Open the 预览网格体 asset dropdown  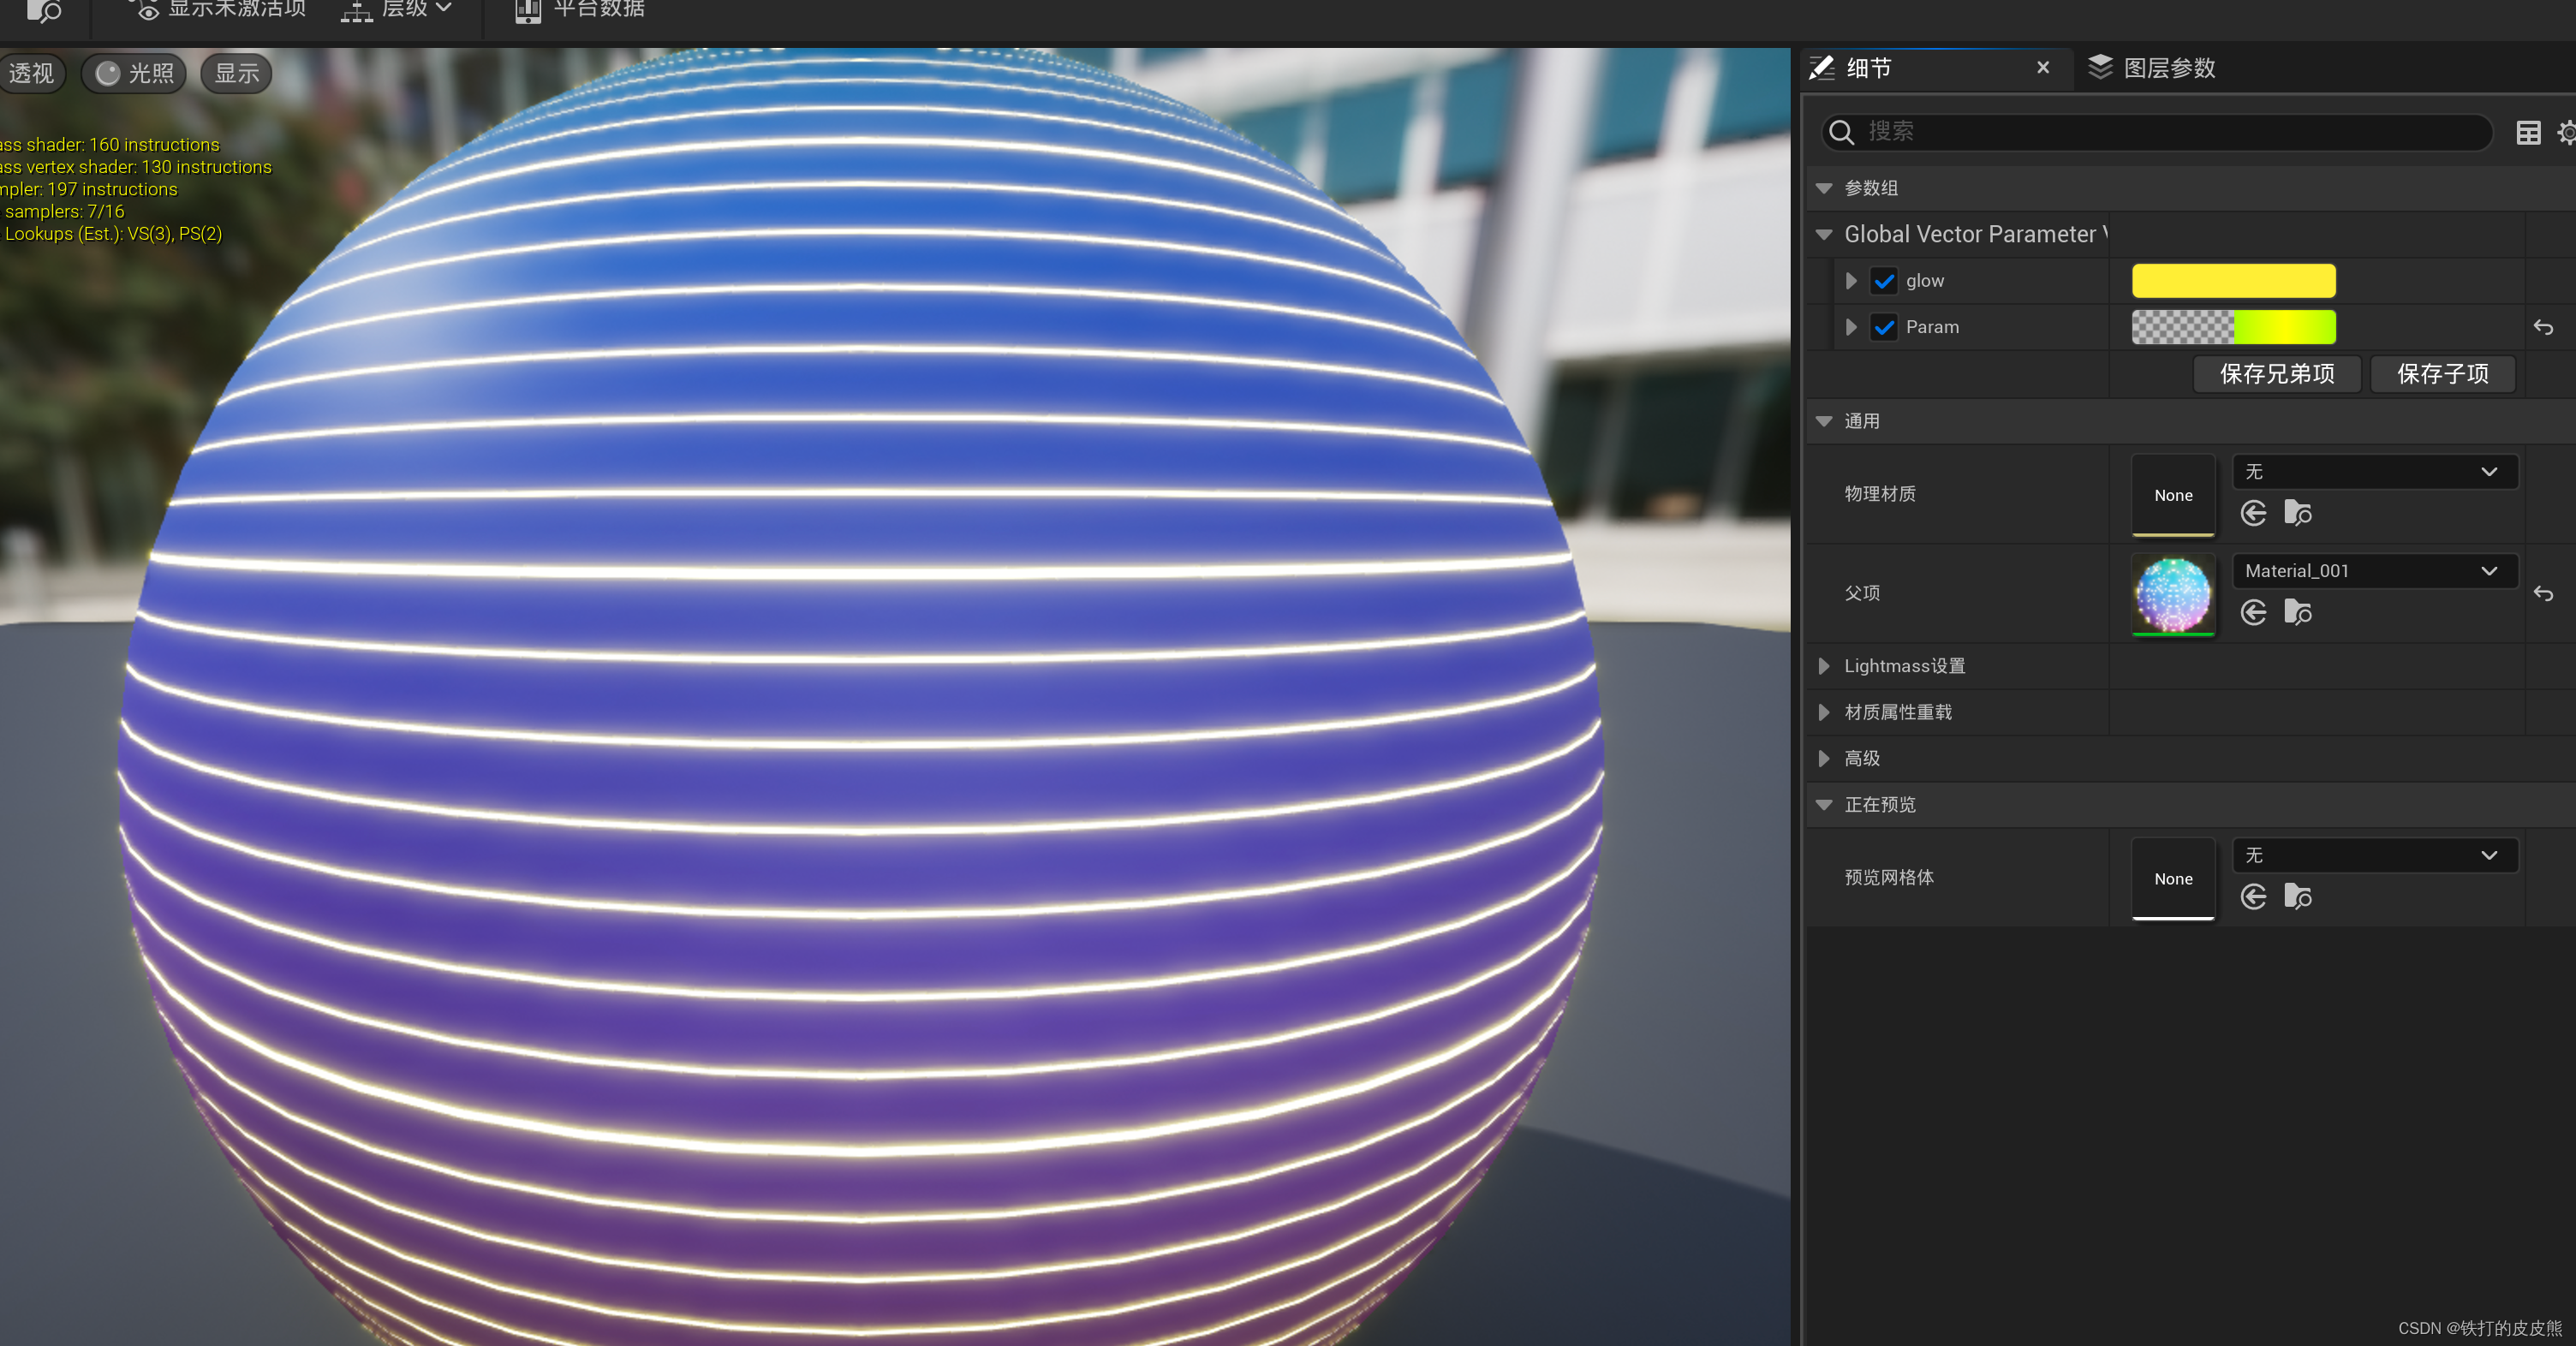coord(2374,856)
